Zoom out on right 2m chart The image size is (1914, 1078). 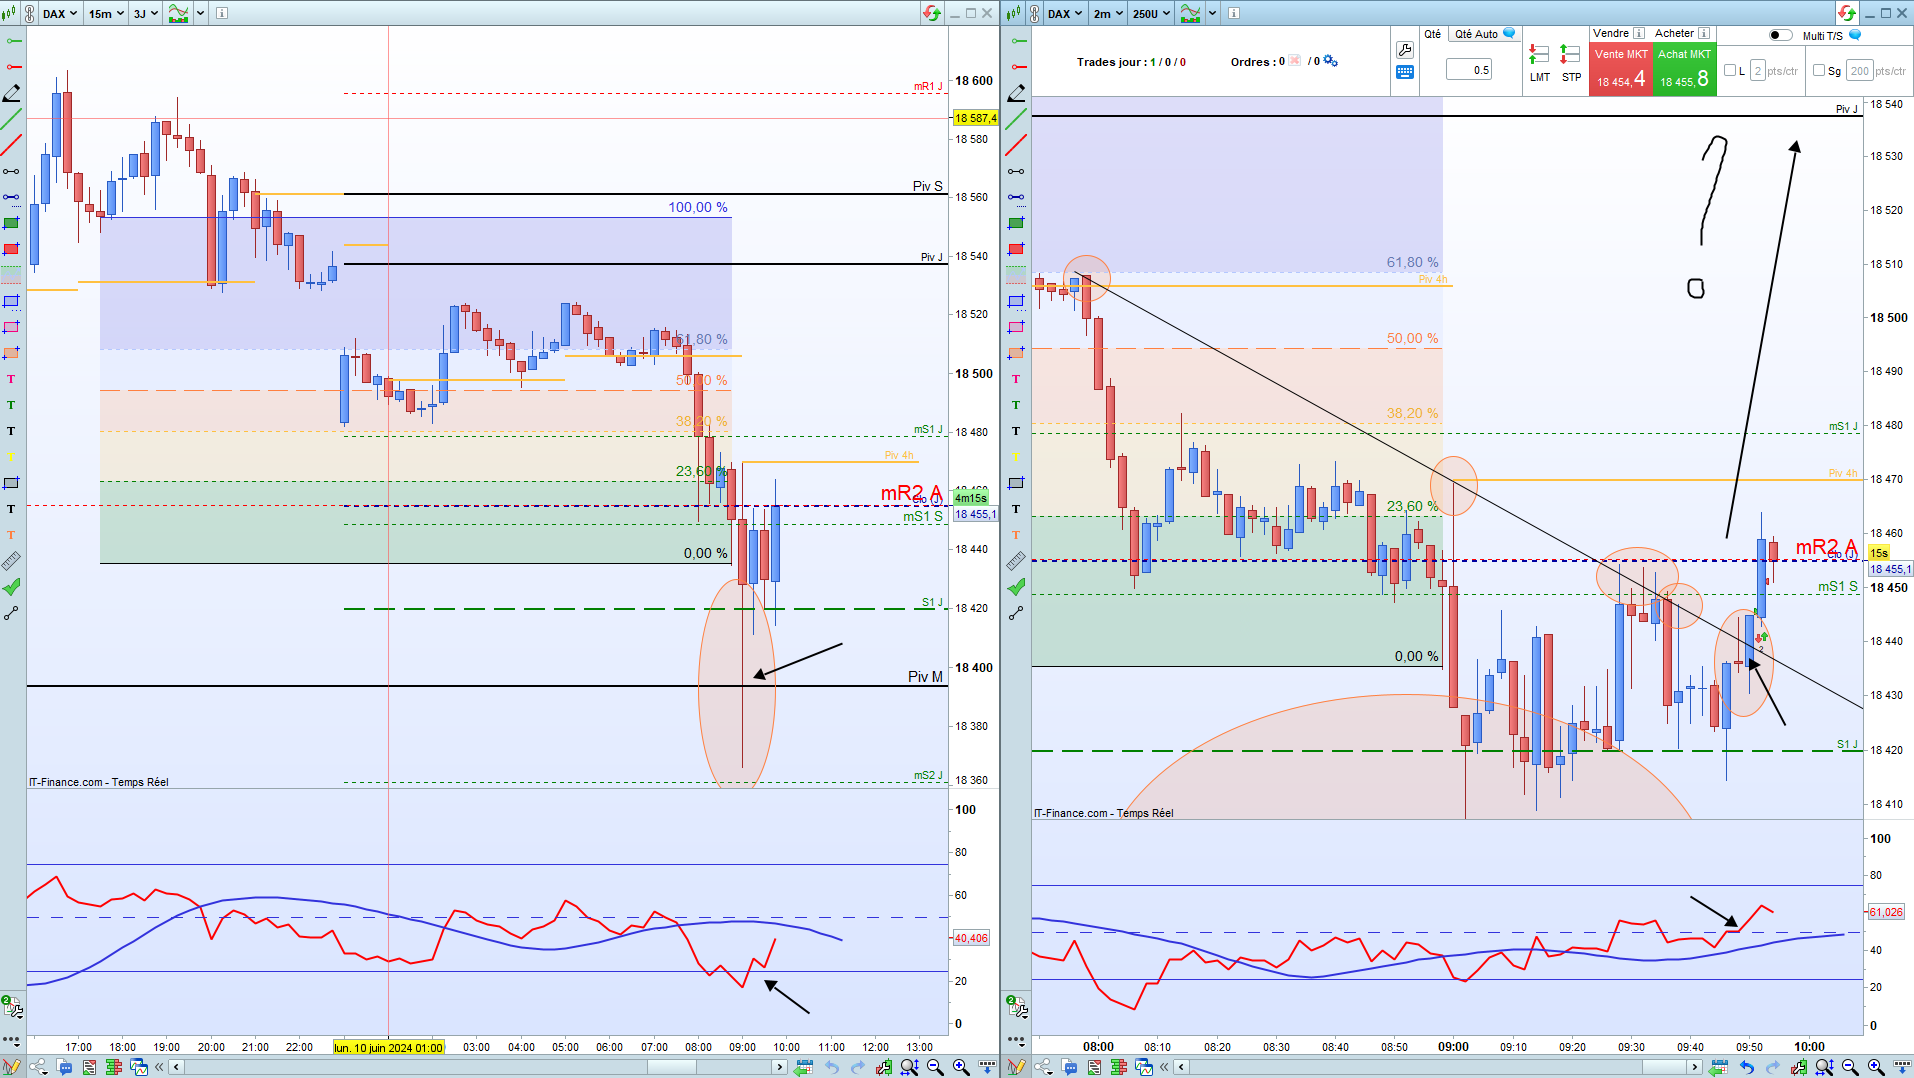click(1850, 1067)
